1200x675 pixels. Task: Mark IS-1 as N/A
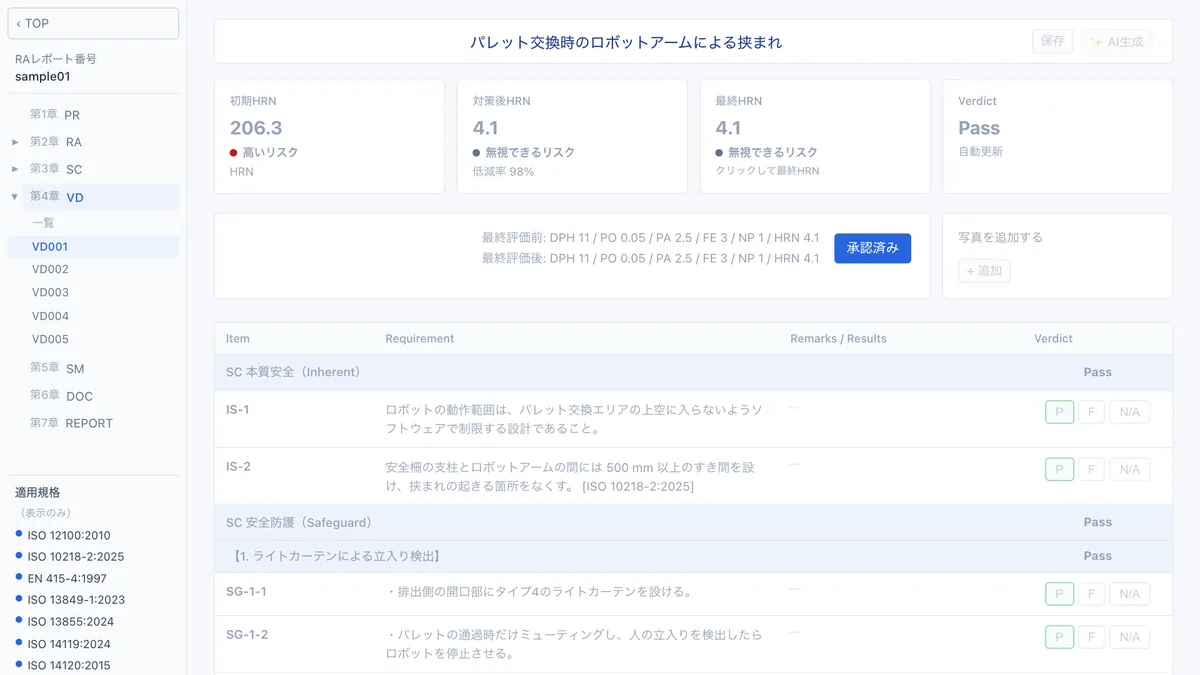(1129, 412)
